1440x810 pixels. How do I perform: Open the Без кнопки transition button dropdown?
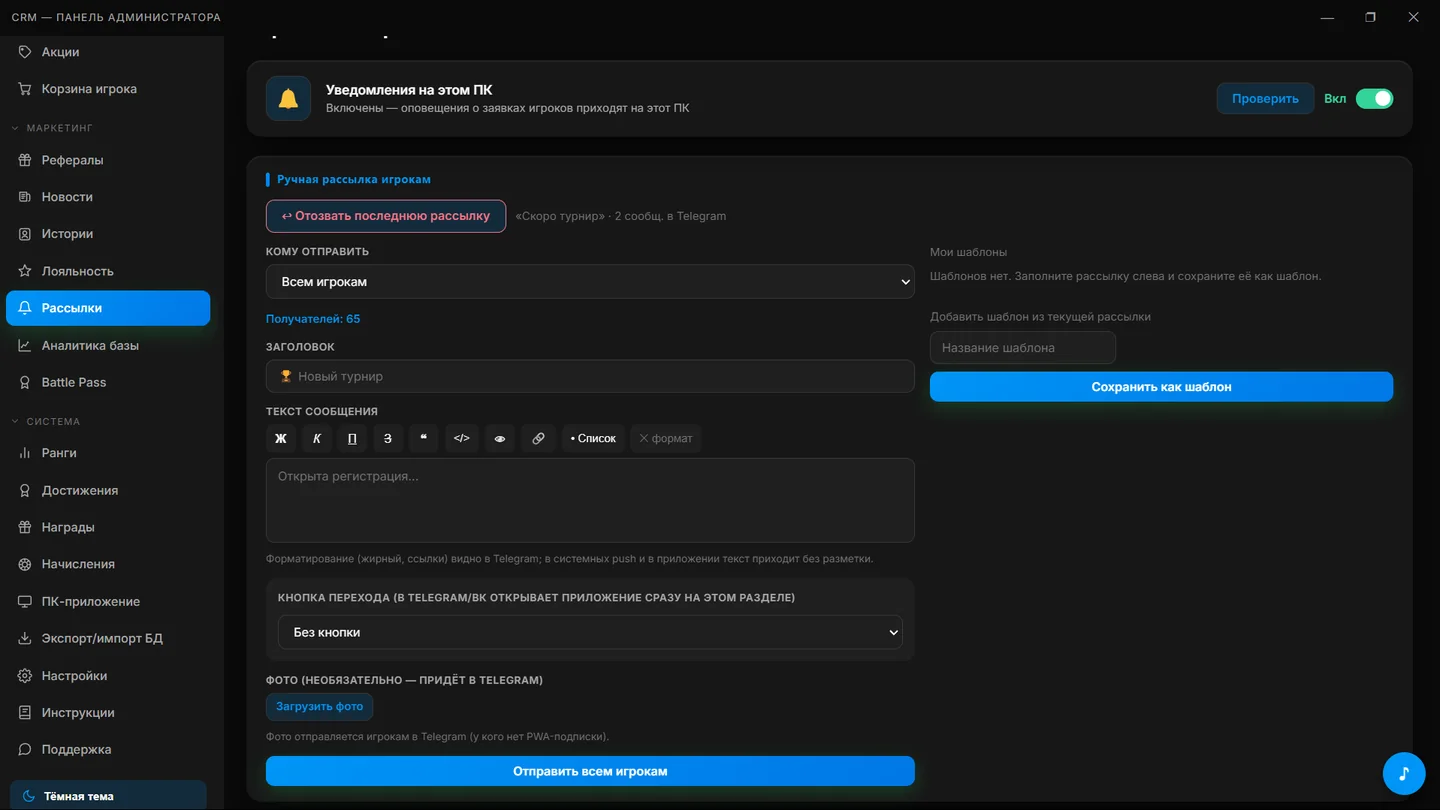coord(590,632)
